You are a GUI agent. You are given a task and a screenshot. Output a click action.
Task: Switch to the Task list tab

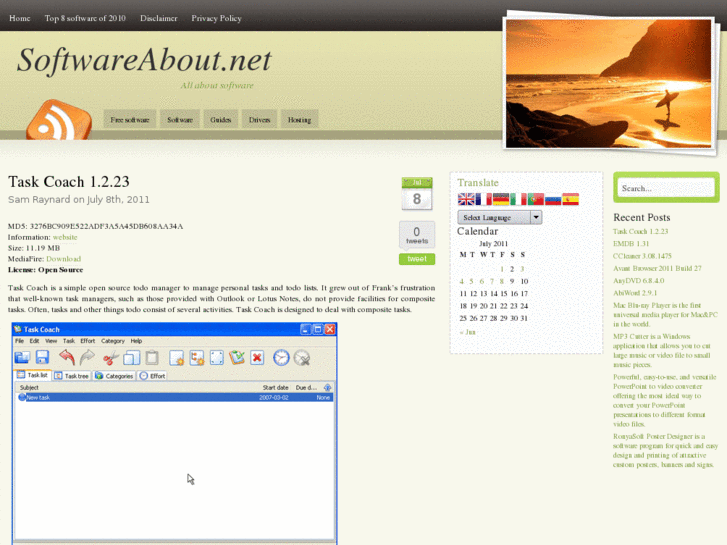[32, 375]
